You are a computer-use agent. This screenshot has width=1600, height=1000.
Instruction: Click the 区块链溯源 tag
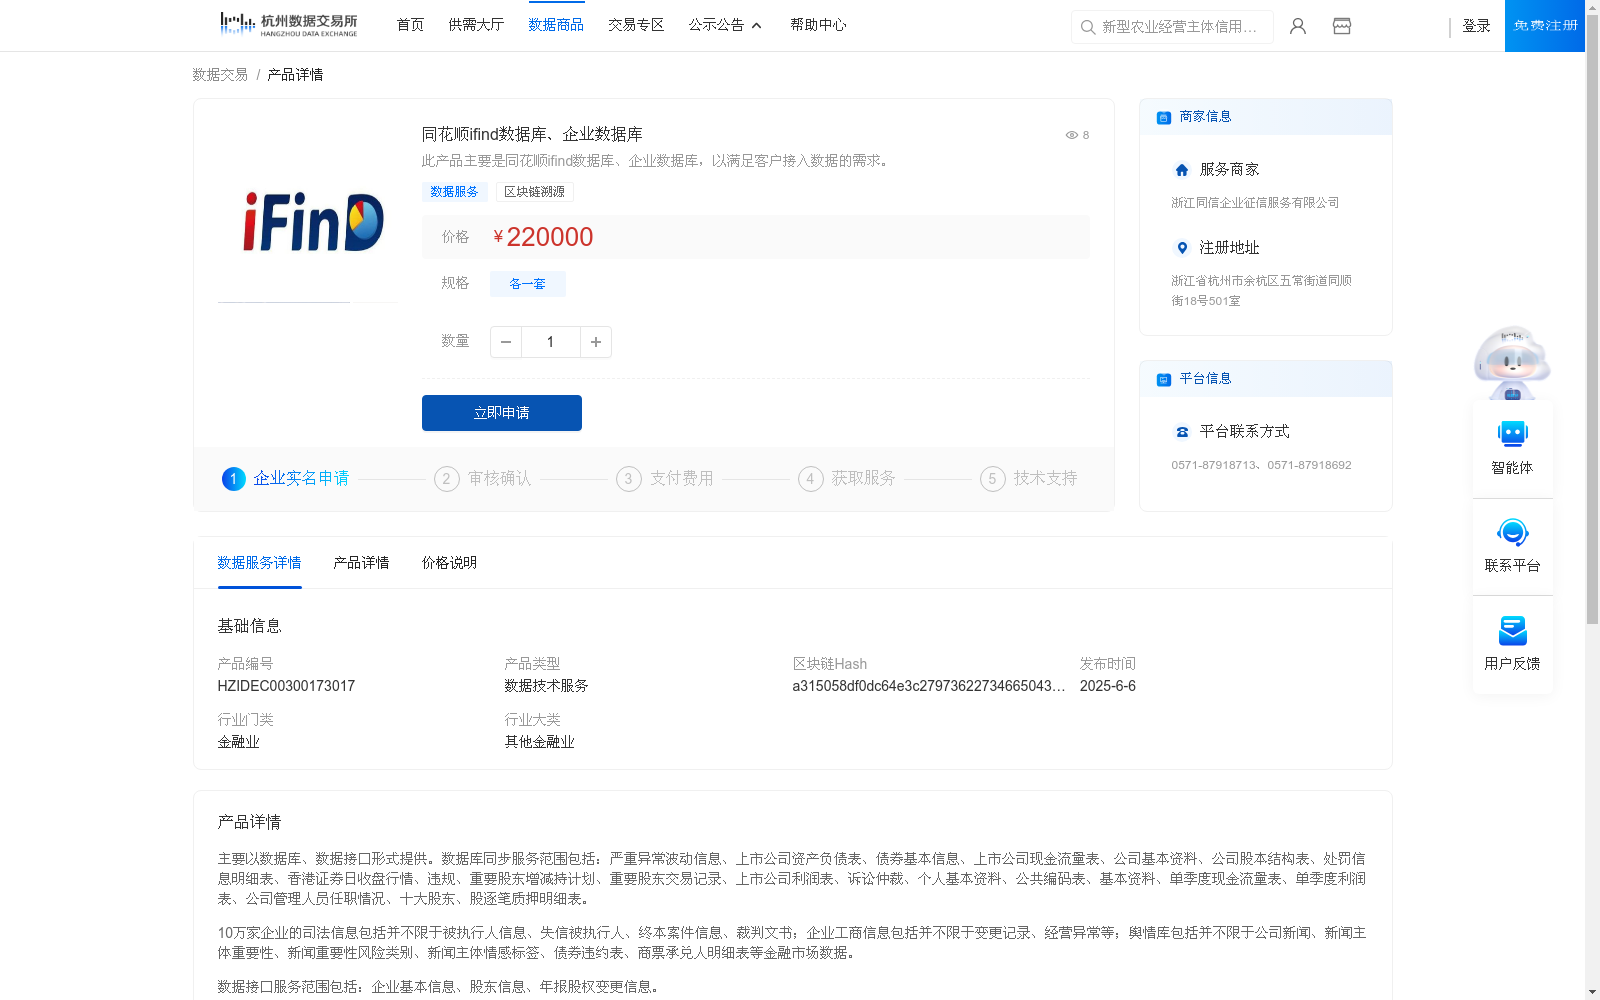pyautogui.click(x=534, y=192)
